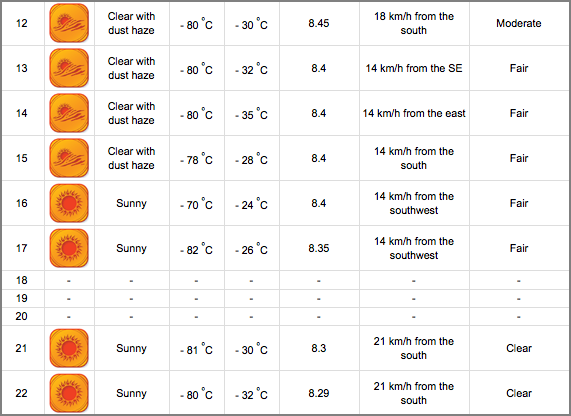This screenshot has height=416, width=571.
Task: Click the sunny weather icon for day 21
Action: [69, 348]
